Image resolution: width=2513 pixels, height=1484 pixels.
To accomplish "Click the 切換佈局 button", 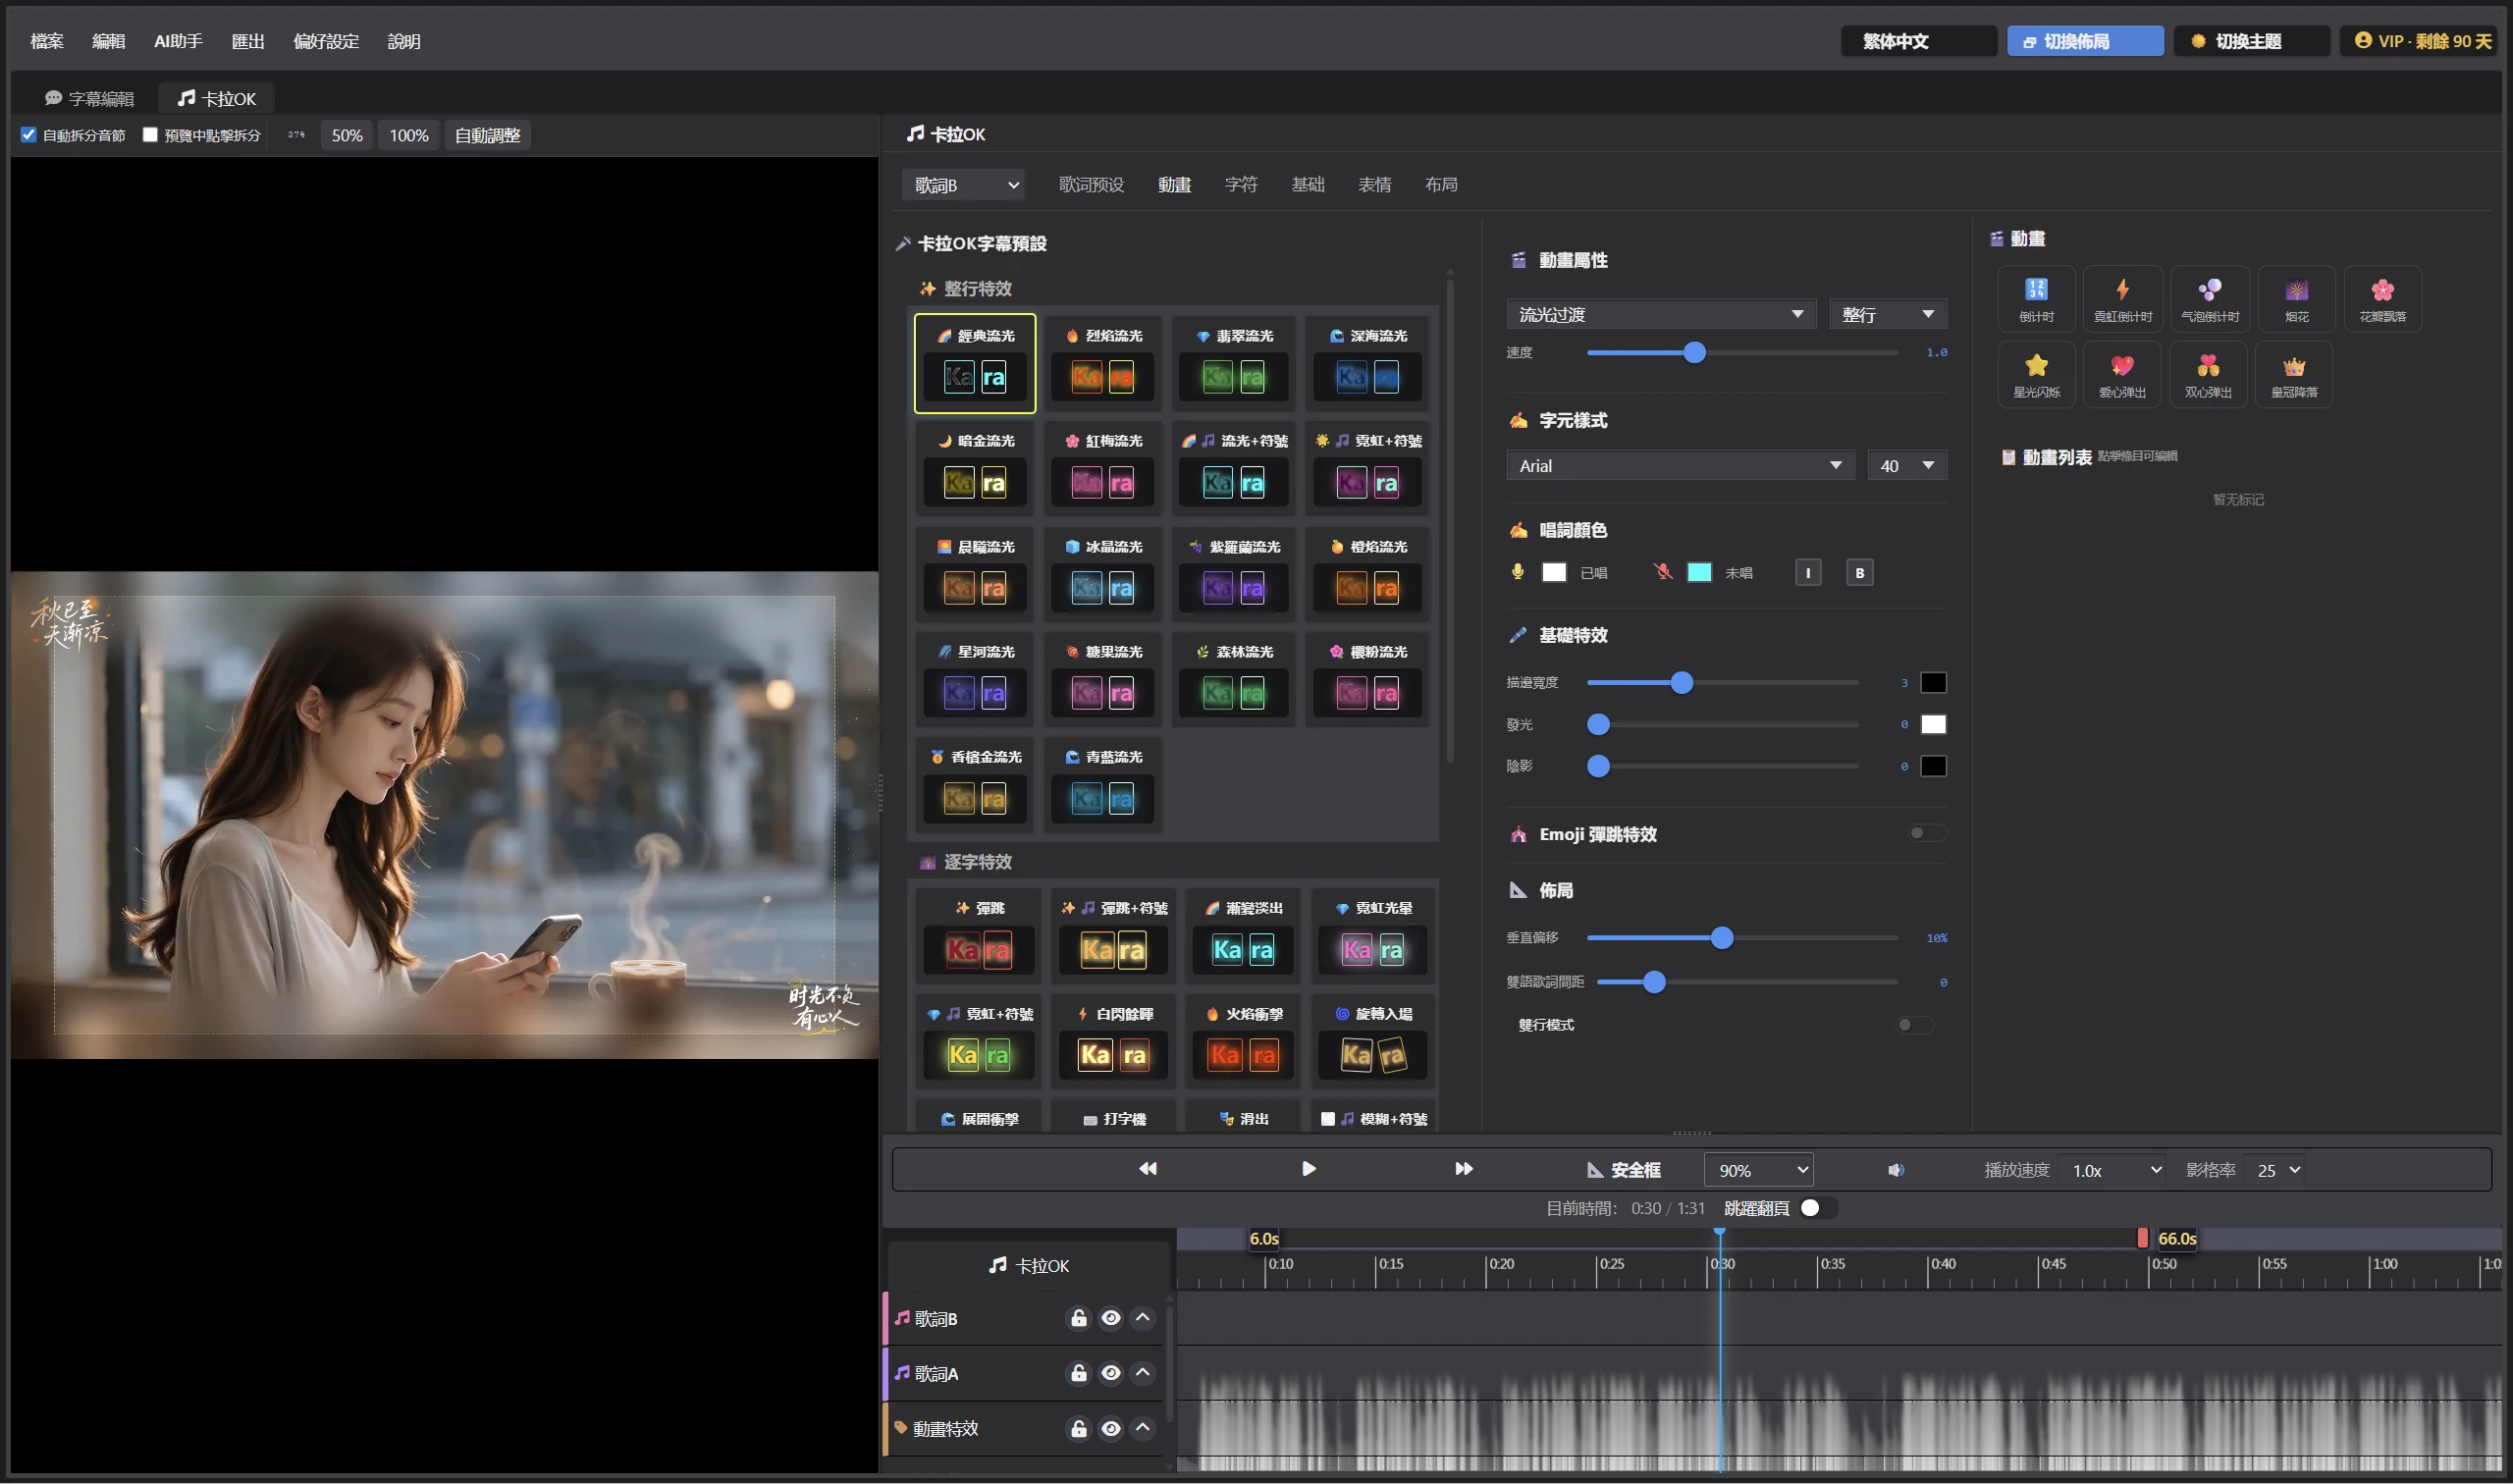I will tap(2084, 41).
